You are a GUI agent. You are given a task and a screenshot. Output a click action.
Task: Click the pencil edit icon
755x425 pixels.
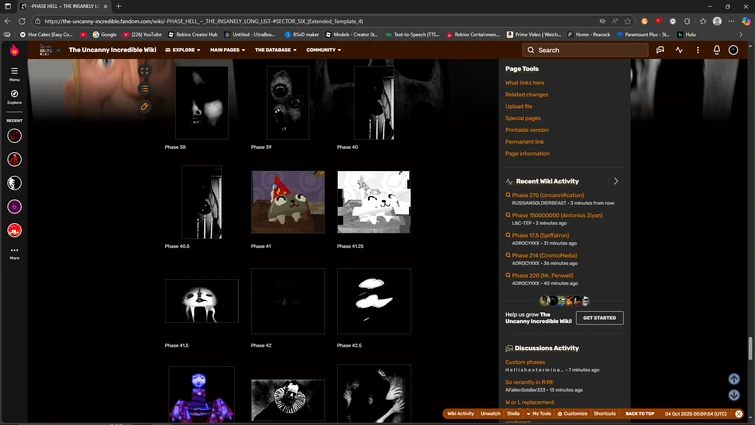[144, 106]
